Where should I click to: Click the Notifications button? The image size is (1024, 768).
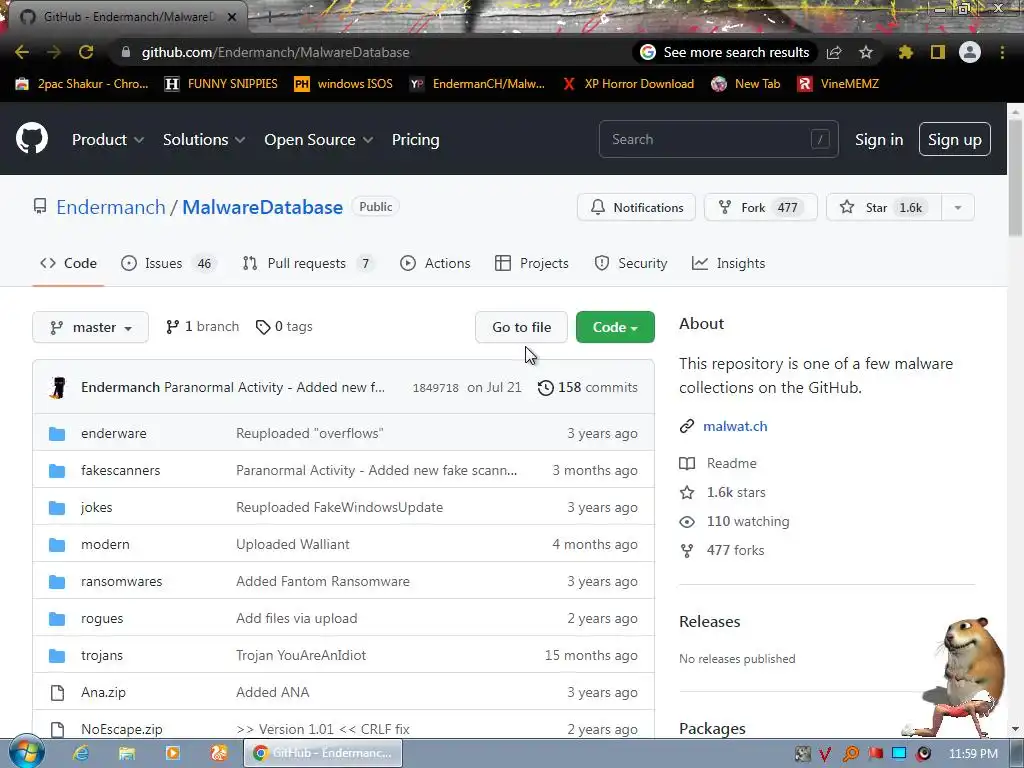pos(637,208)
